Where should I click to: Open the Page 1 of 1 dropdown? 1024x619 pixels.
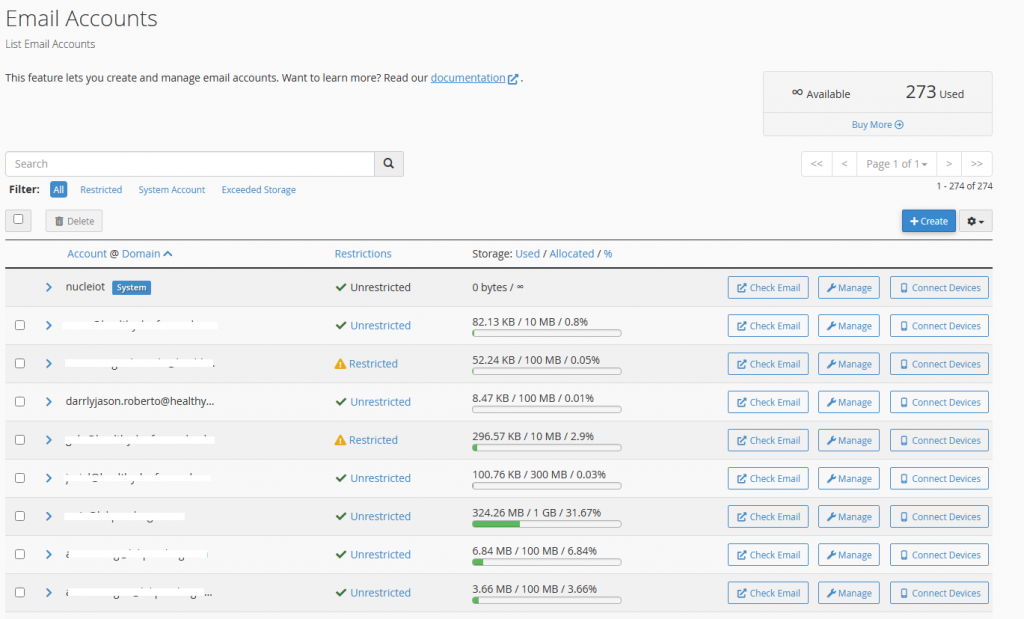tap(897, 164)
